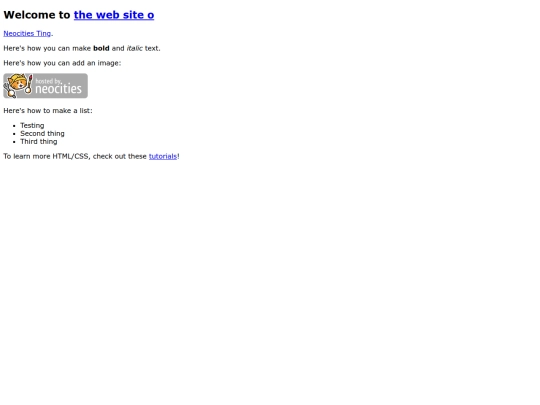
Task: Open the tutorials link
Action: point(163,156)
